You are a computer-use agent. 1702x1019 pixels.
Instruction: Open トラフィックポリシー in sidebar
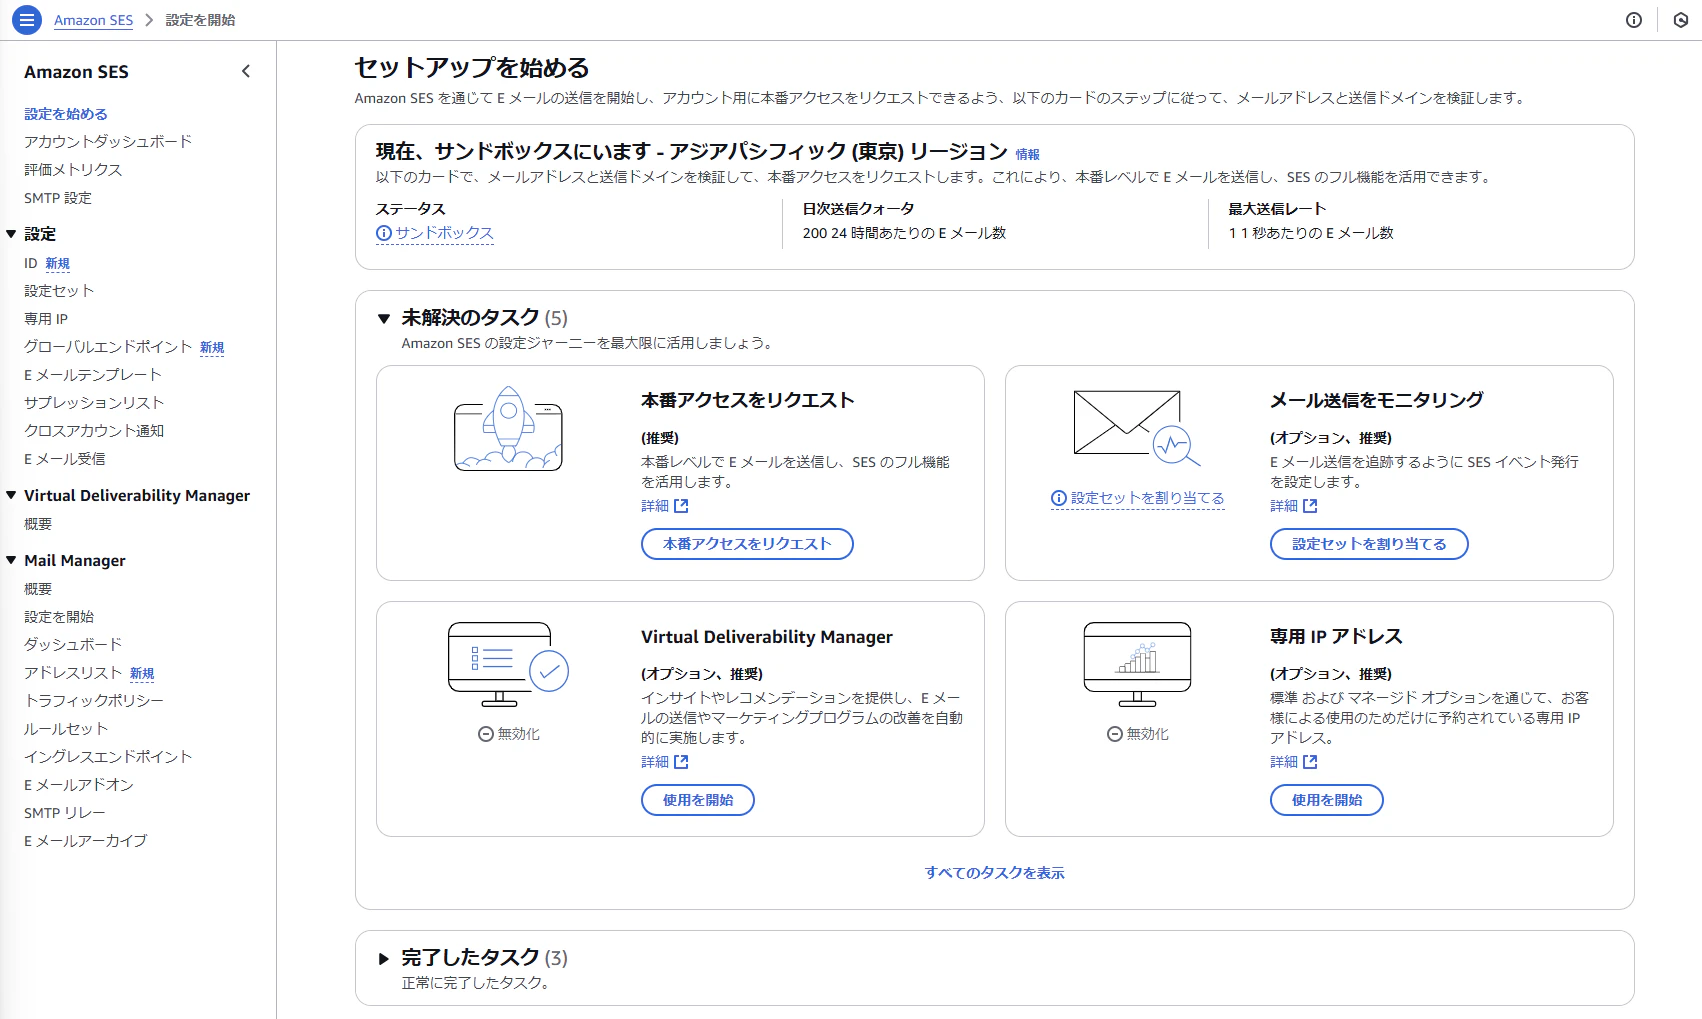(94, 701)
